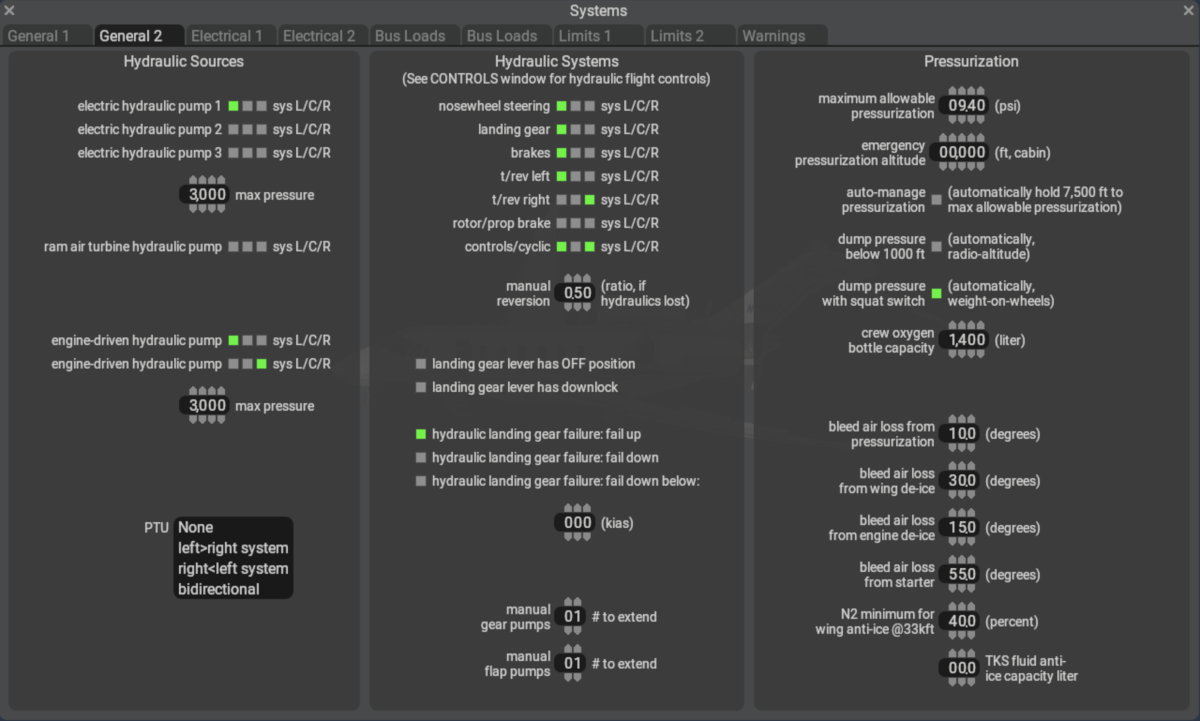Toggle electric hydraulic pump 1 left system box
1200x721 pixels.
(x=233, y=106)
